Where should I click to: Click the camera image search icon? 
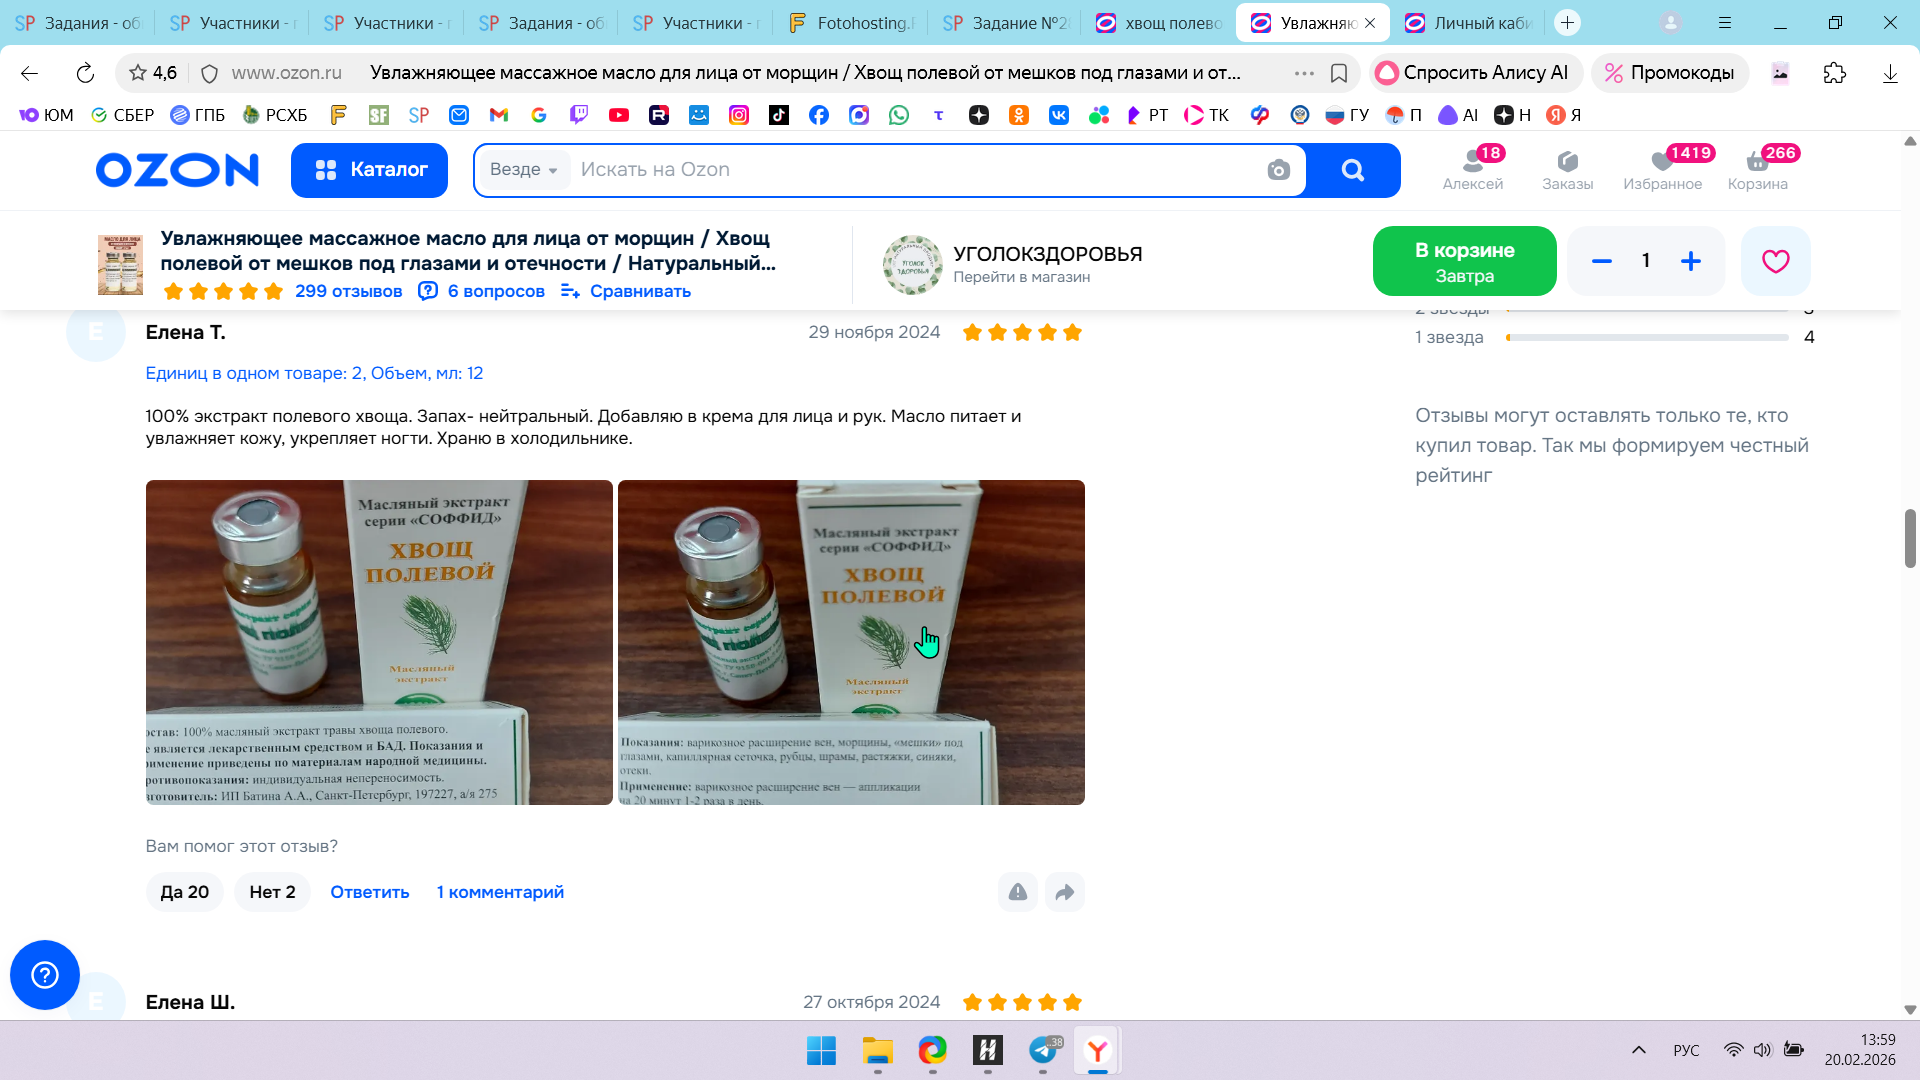pyautogui.click(x=1278, y=170)
